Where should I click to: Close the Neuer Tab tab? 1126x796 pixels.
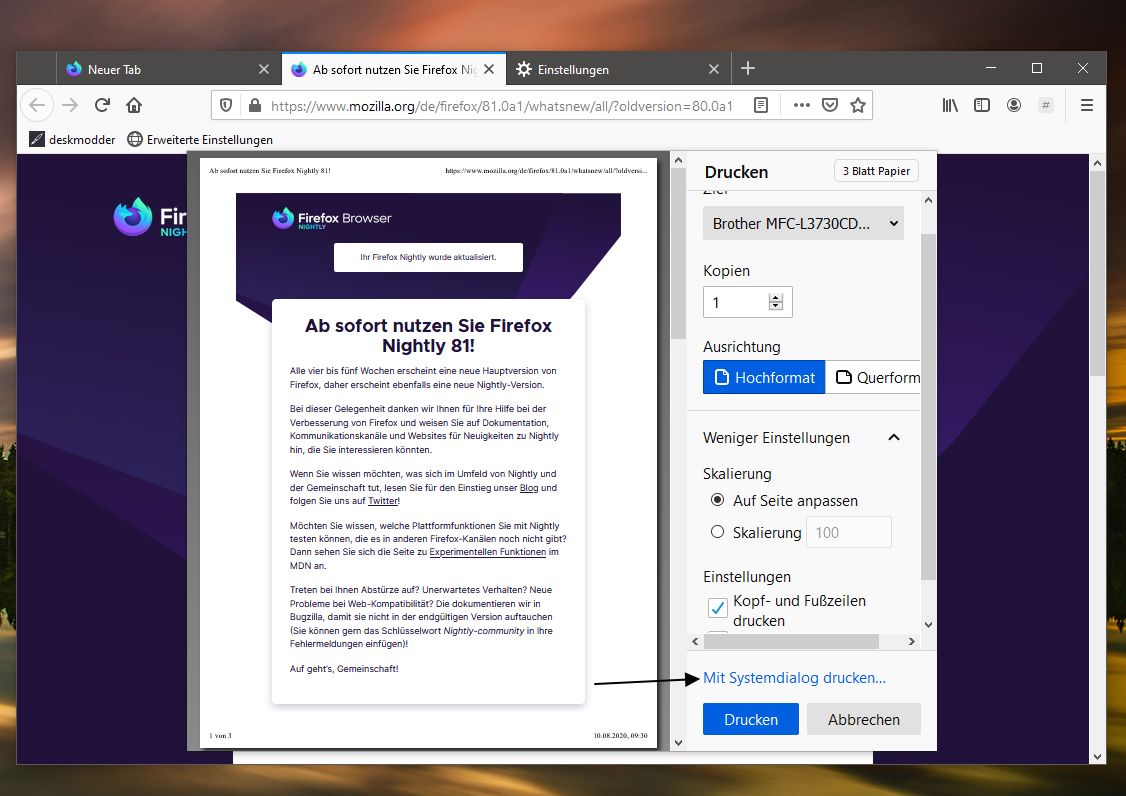(x=264, y=69)
